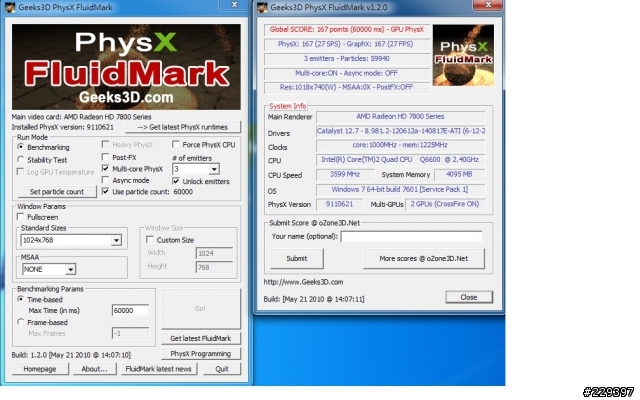Image resolution: width=640 pixels, height=400 pixels.
Task: Submit the score with Submit button
Action: pos(297,258)
